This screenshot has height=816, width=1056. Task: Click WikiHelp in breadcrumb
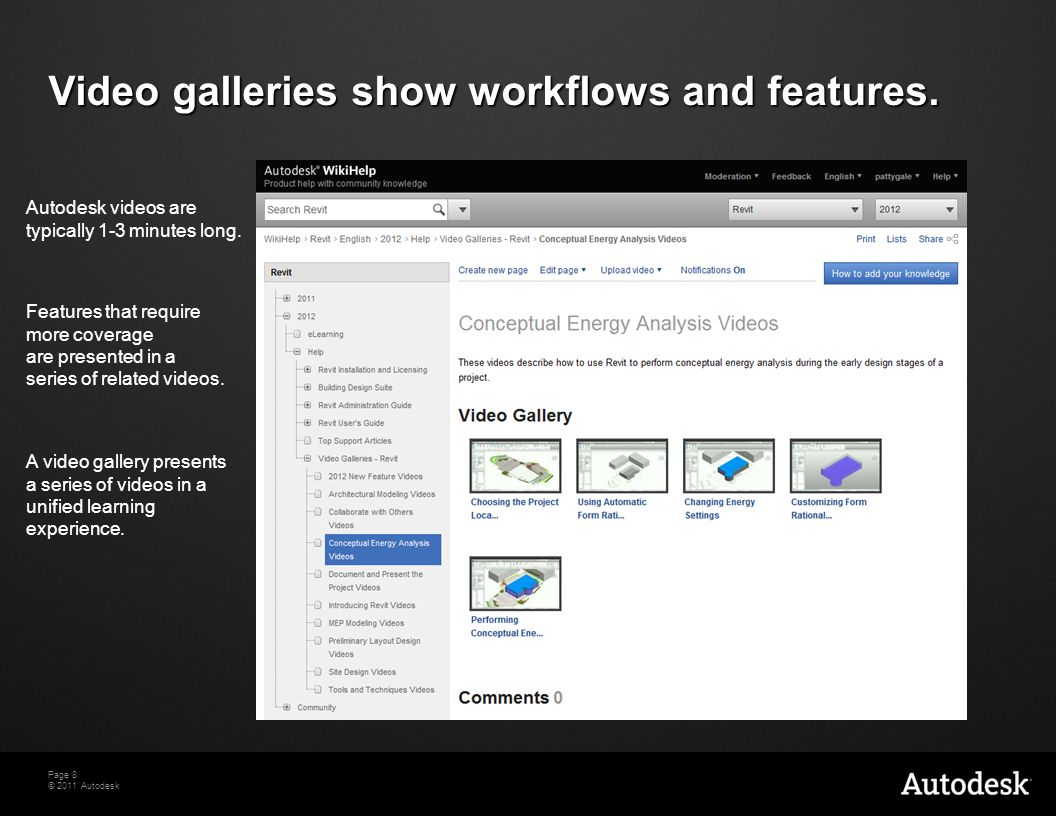[x=282, y=239]
